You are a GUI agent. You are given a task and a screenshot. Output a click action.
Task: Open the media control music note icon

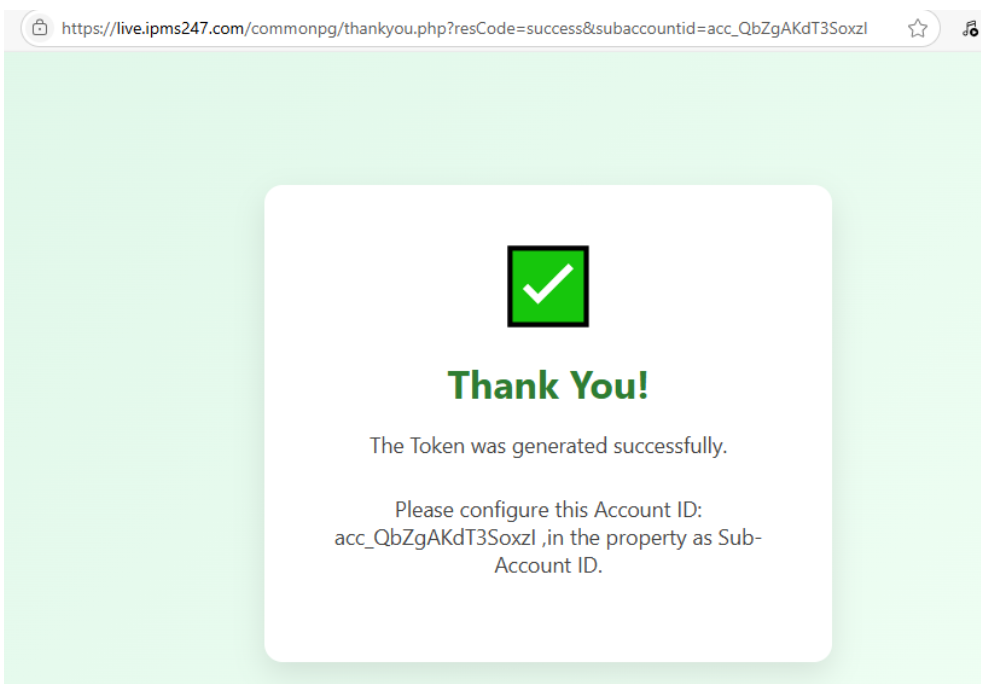(970, 28)
